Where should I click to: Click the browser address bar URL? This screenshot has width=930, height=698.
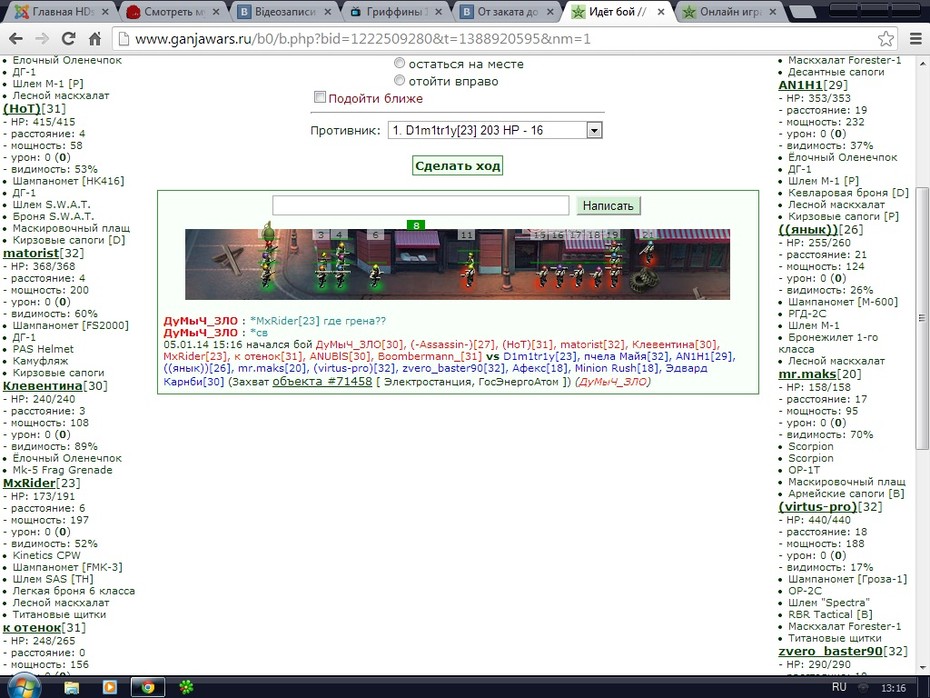tap(362, 39)
